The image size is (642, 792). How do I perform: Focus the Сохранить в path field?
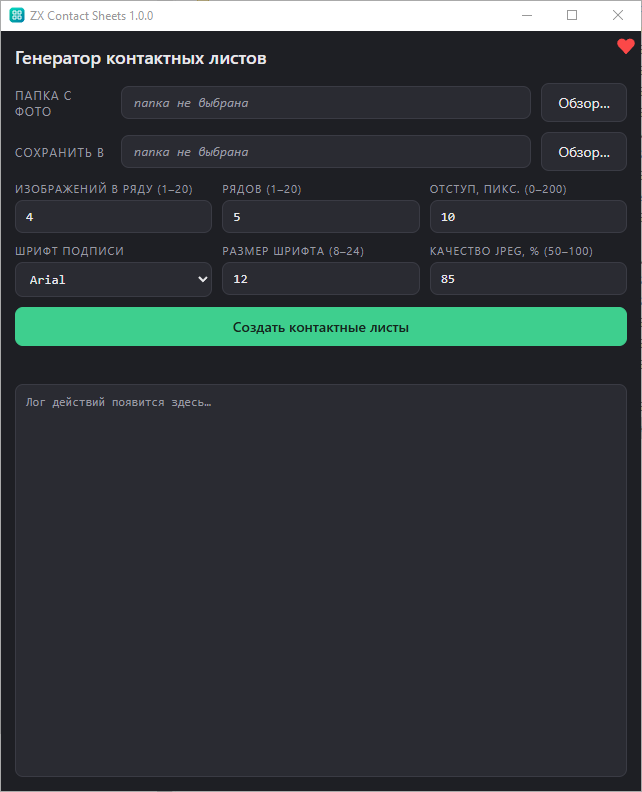[326, 152]
